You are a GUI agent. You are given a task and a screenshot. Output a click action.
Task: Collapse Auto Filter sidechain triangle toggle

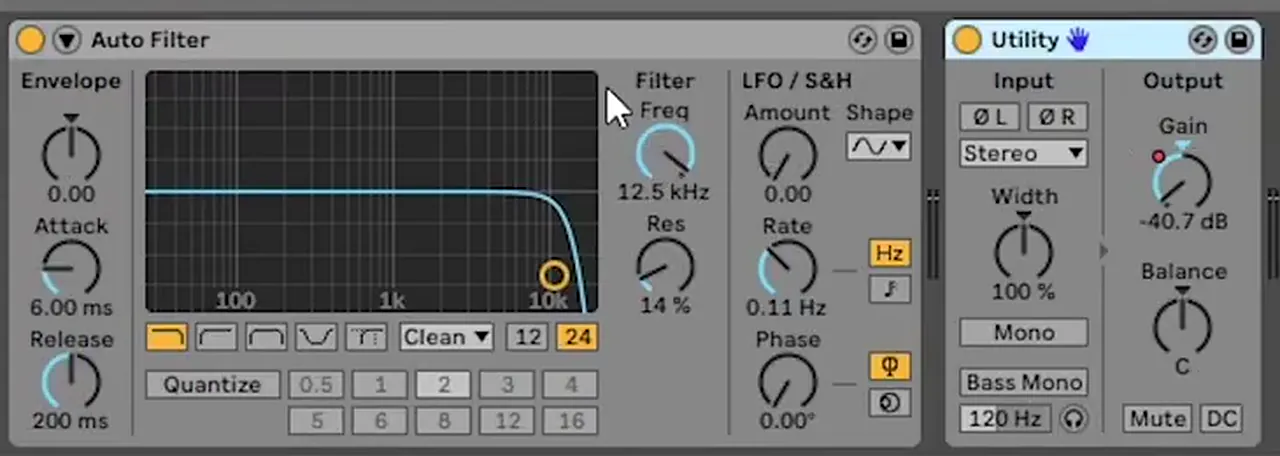tap(66, 40)
